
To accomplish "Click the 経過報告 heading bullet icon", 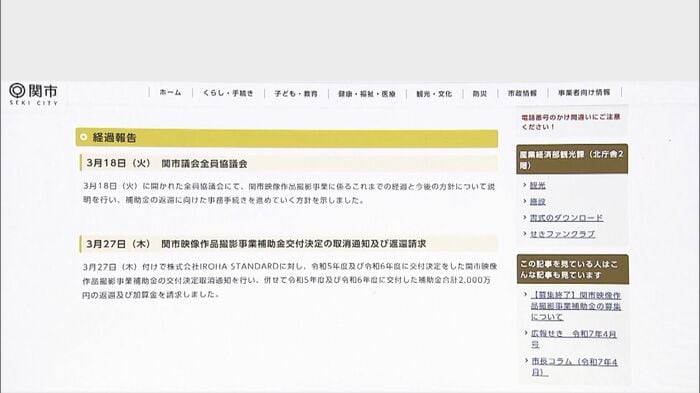I will pos(83,137).
